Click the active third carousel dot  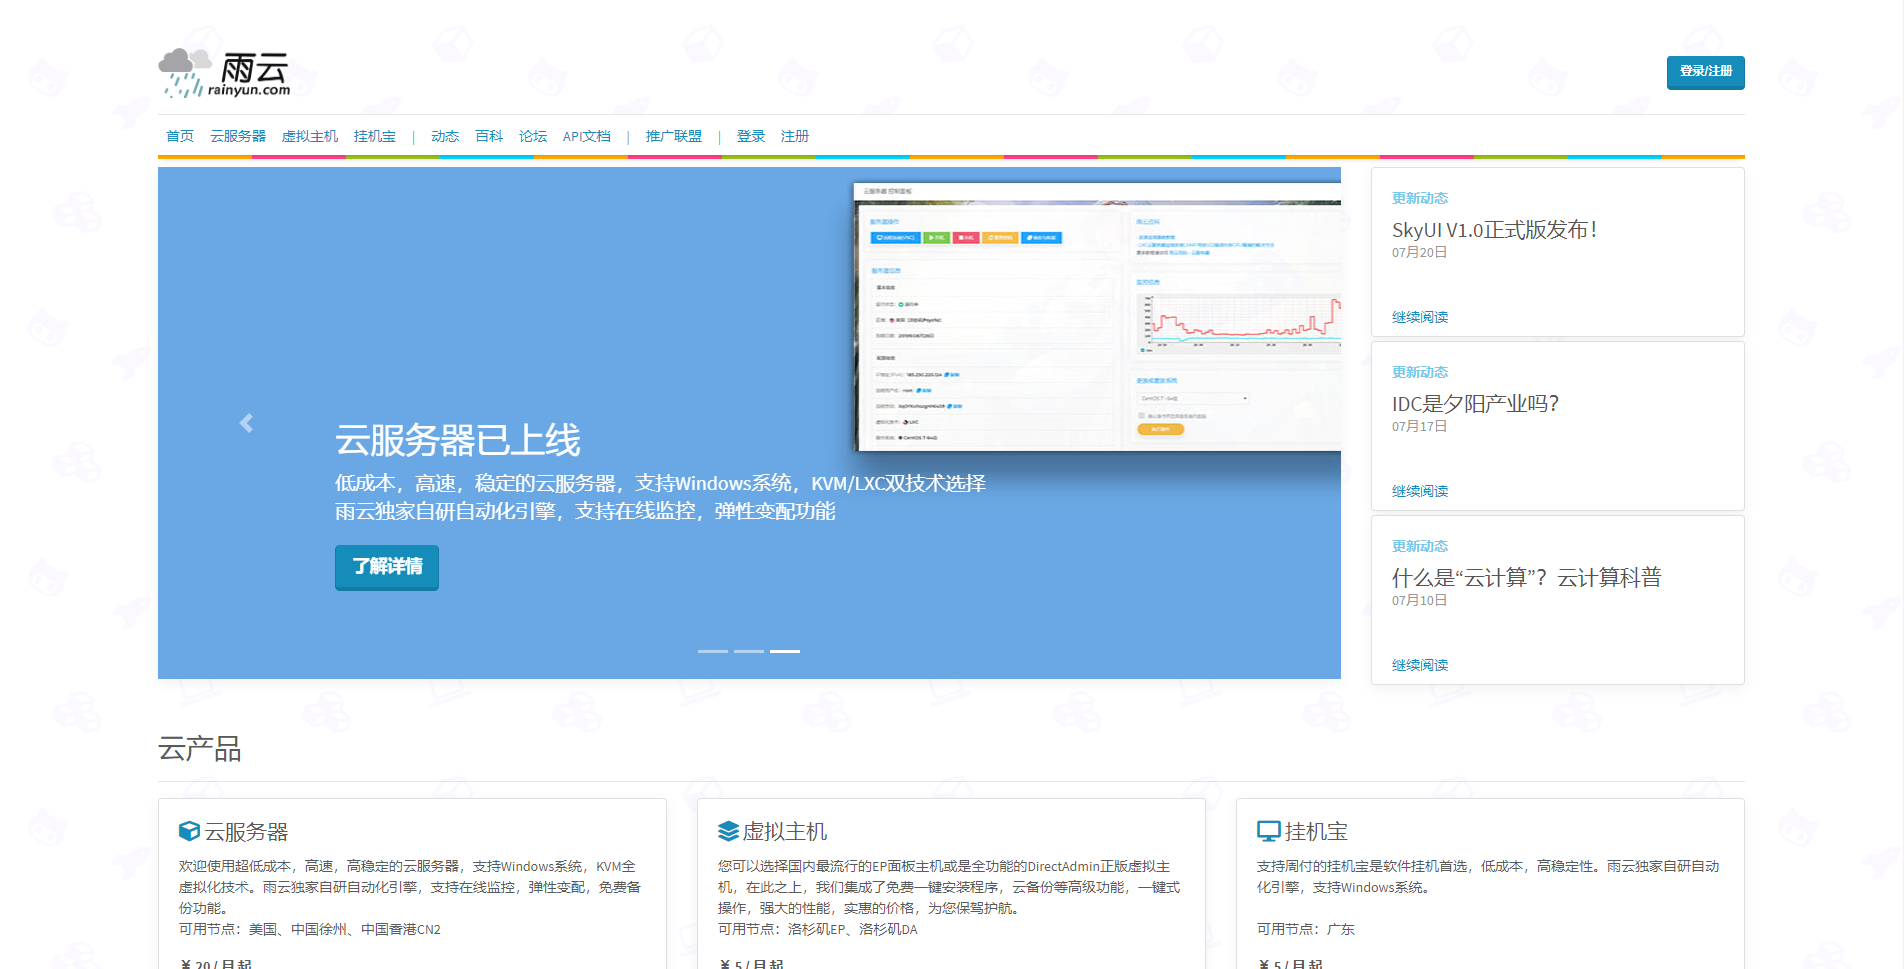[x=787, y=650]
